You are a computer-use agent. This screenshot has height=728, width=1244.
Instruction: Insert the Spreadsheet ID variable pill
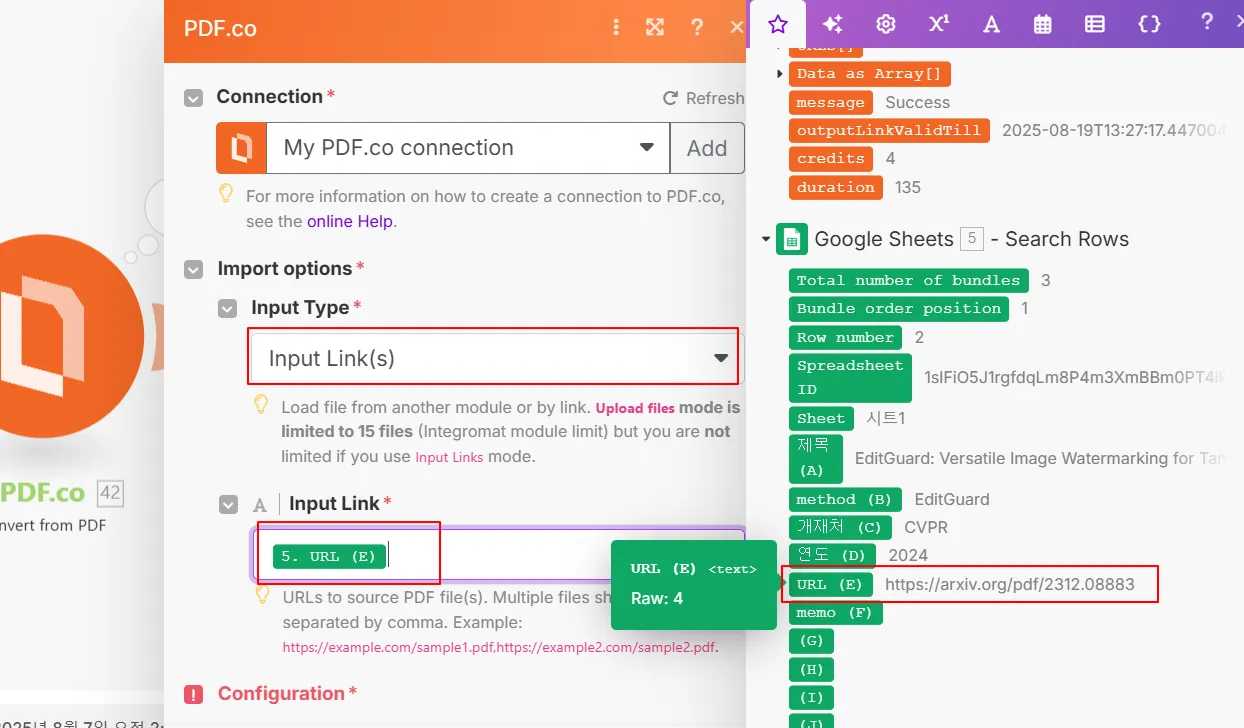click(x=850, y=377)
